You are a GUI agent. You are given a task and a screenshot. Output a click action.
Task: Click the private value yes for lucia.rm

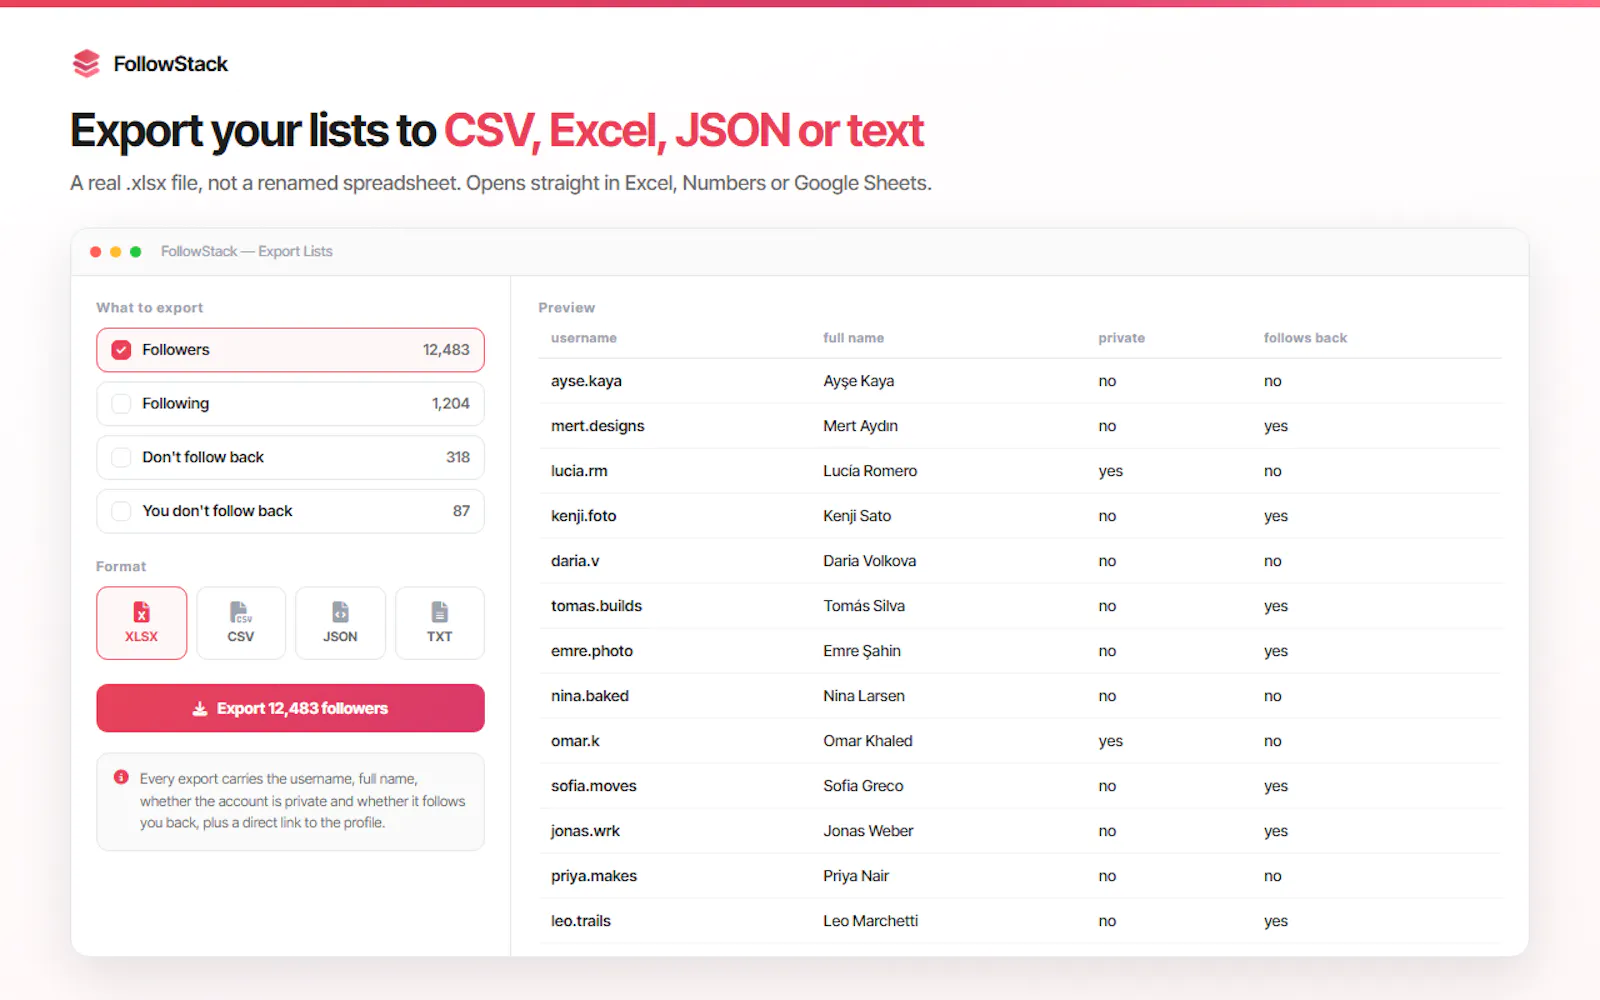point(1111,471)
